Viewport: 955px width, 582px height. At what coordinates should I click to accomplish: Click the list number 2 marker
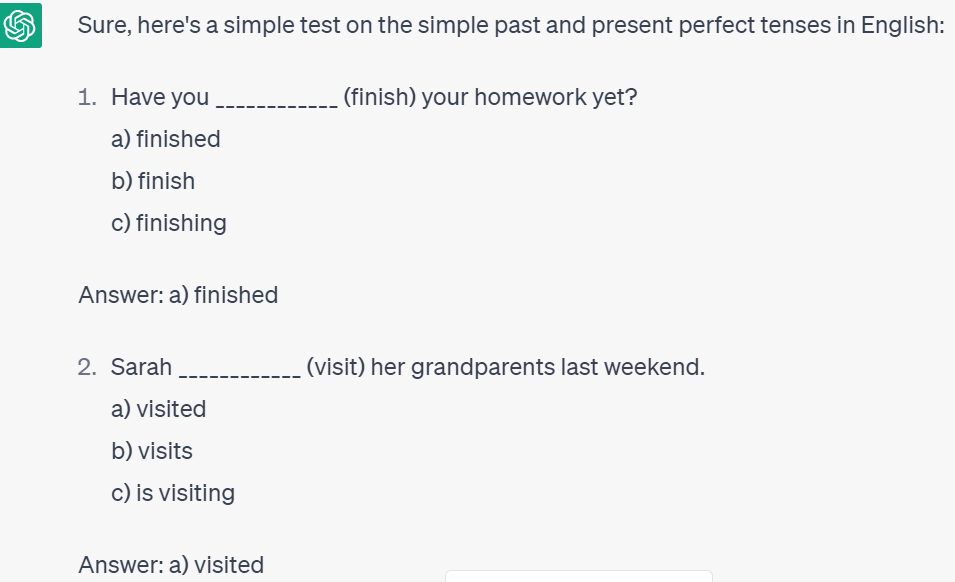point(88,367)
